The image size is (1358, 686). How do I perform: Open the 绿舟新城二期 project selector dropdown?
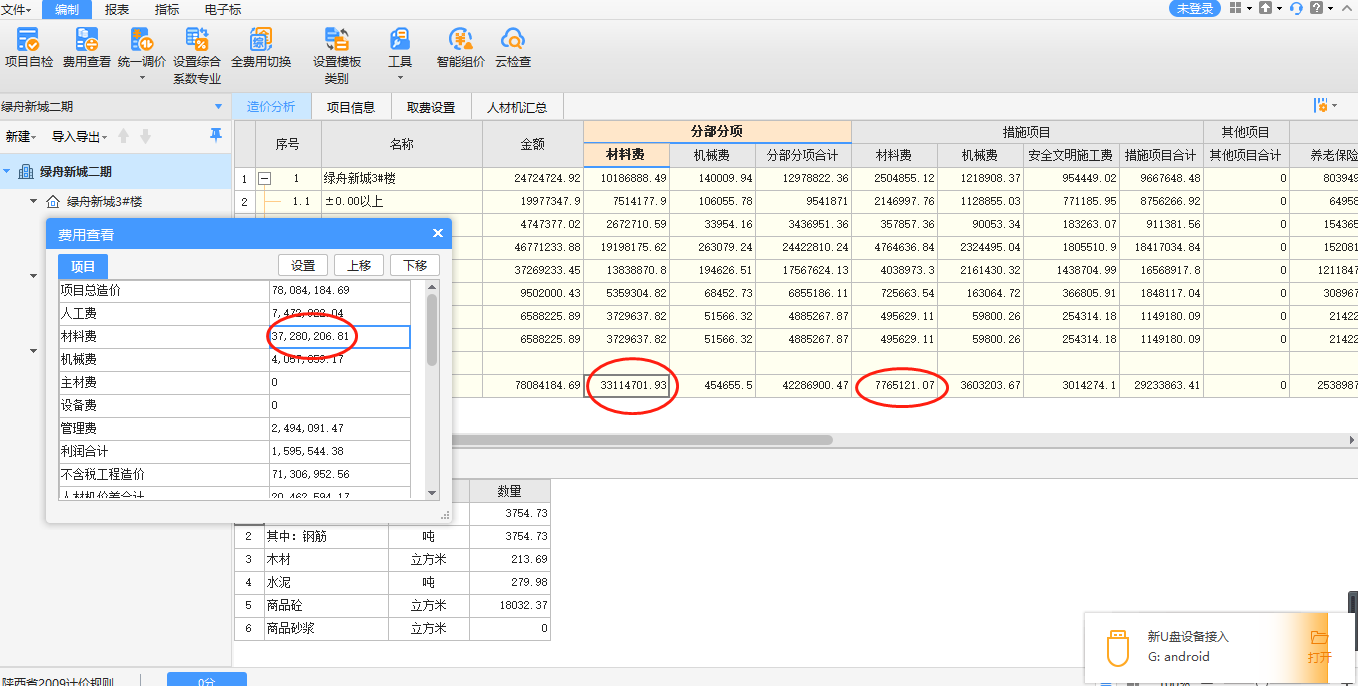[x=218, y=106]
